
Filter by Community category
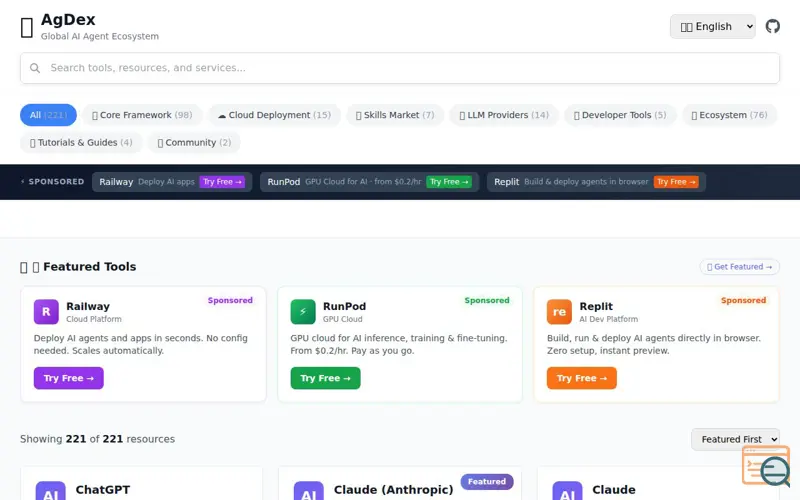coord(194,142)
